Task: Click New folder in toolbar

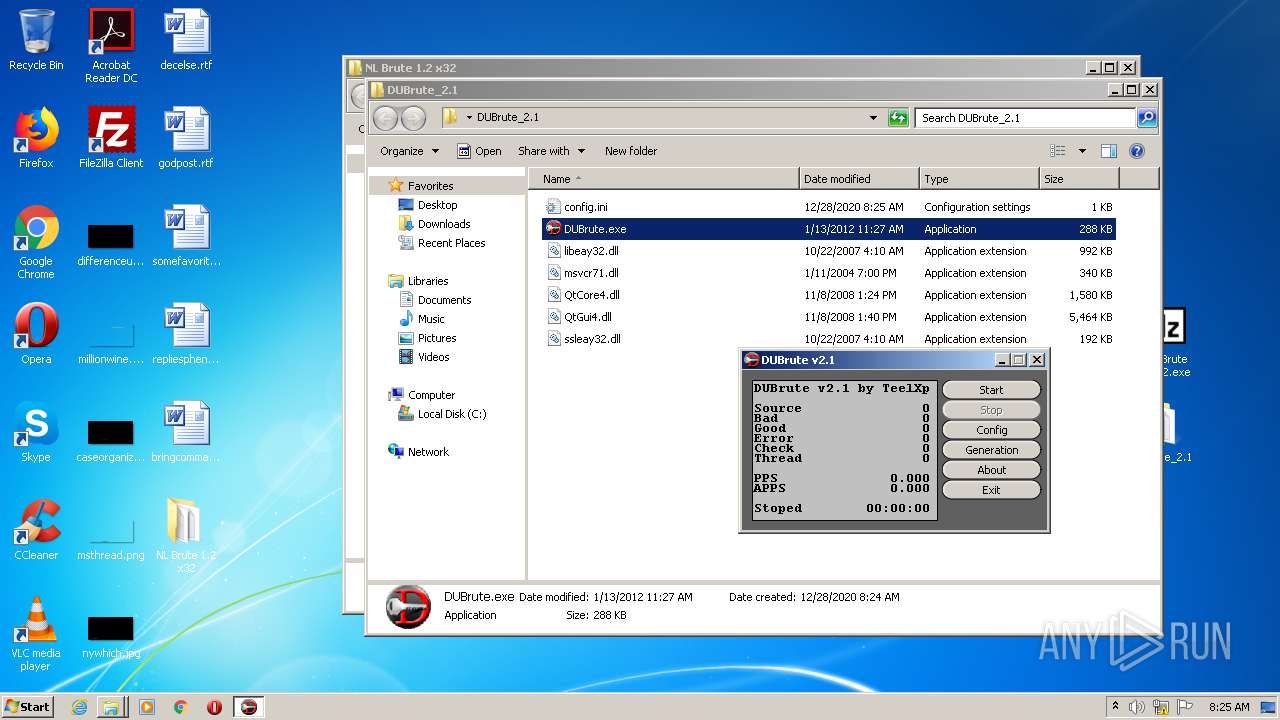Action: pos(631,151)
